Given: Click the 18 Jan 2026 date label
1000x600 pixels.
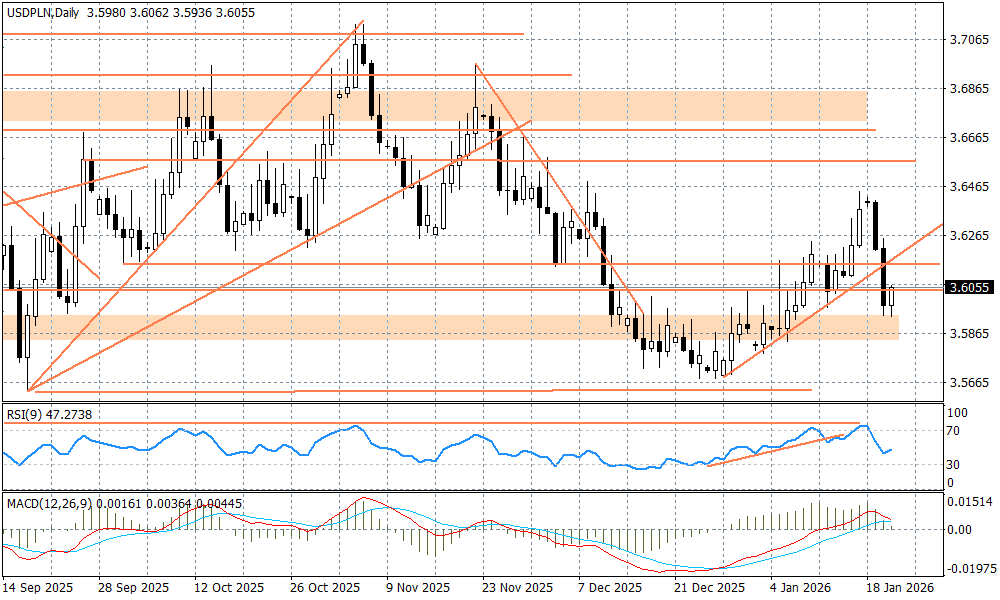Looking at the screenshot, I should (x=899, y=589).
